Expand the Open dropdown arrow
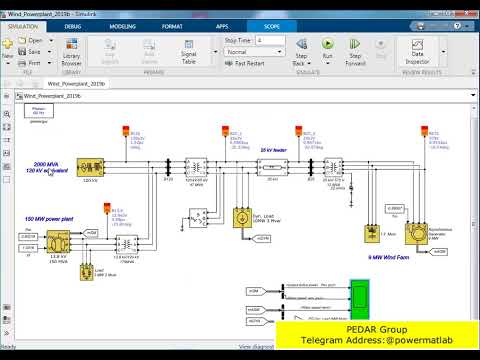The width and height of the screenshot is (480, 360). click(51, 40)
